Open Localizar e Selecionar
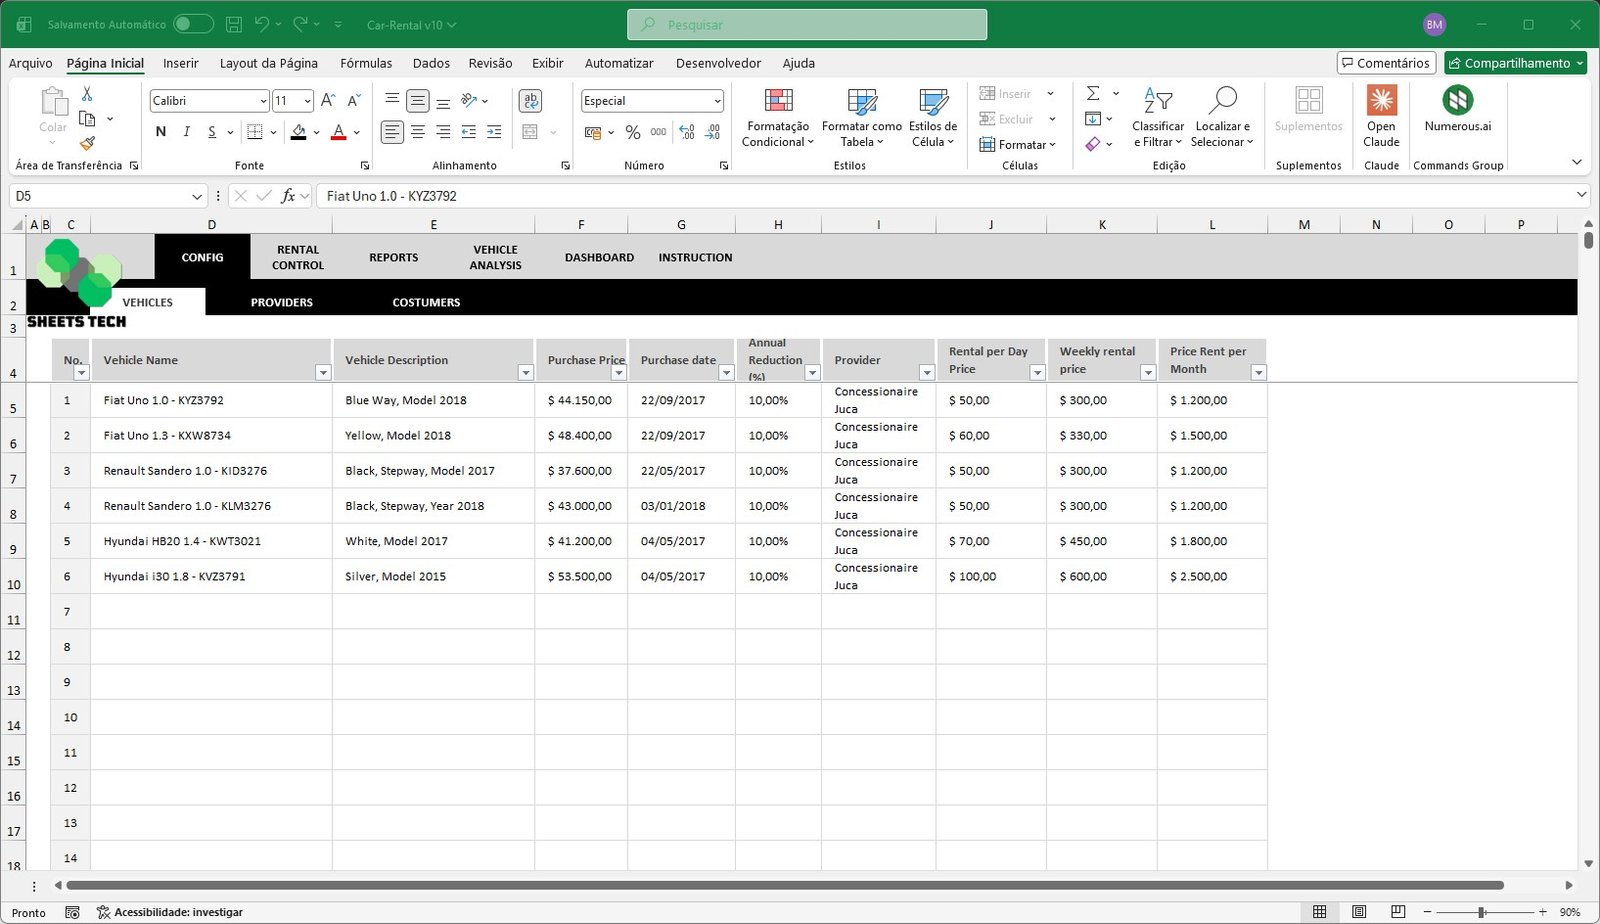The width and height of the screenshot is (1600, 924). coord(1222,117)
